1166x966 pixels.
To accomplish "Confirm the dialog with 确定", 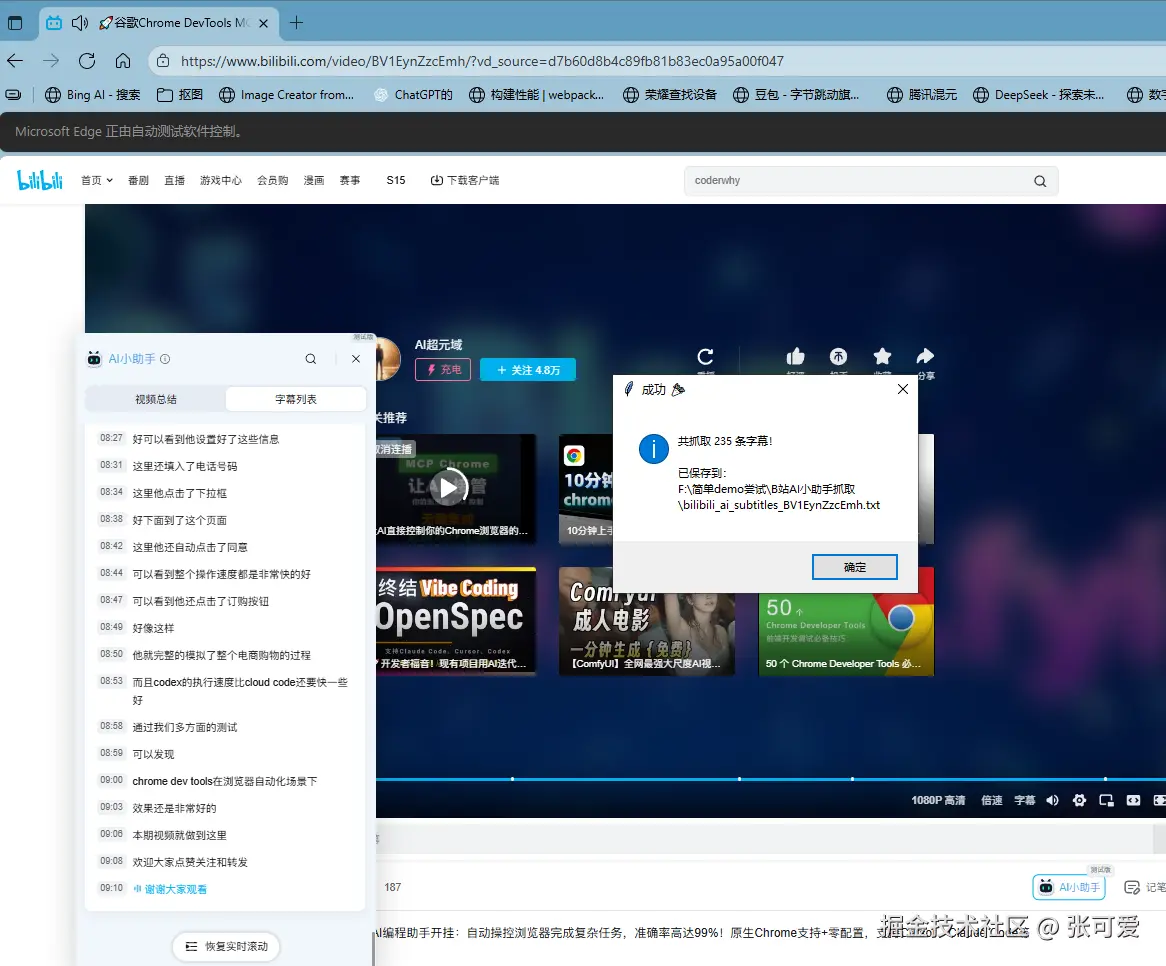I will click(854, 567).
